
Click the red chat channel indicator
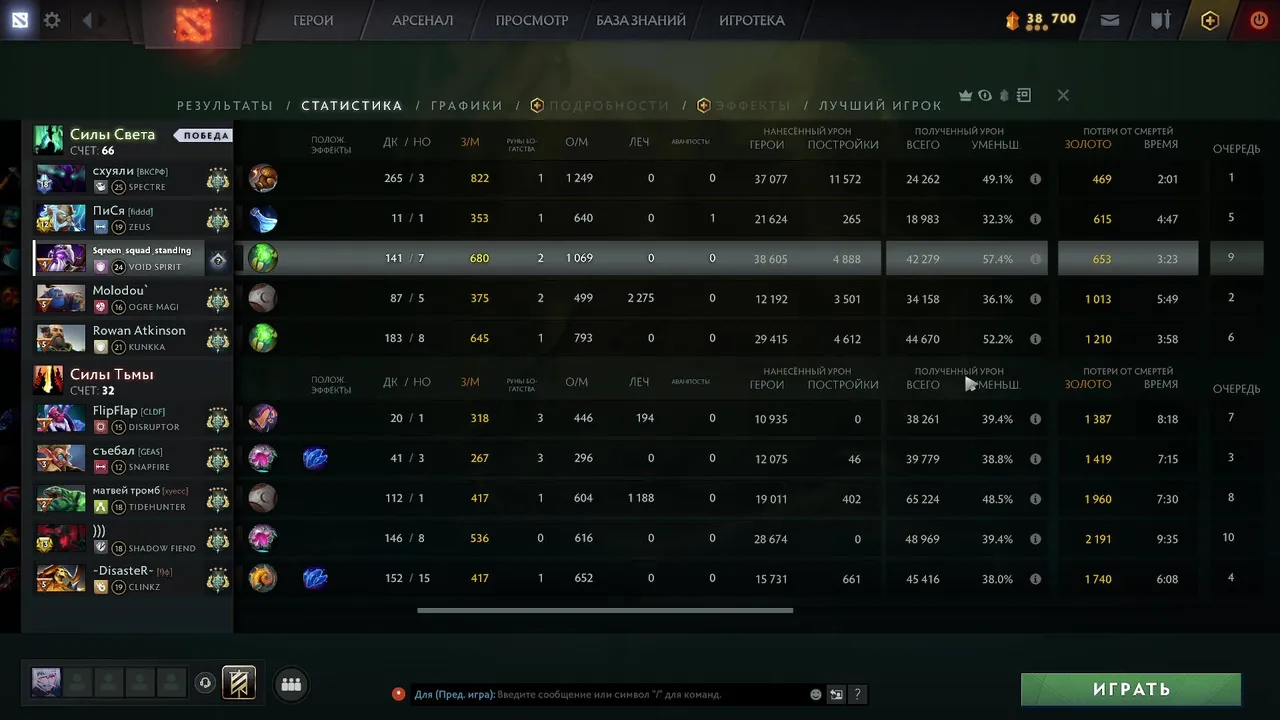tap(398, 693)
